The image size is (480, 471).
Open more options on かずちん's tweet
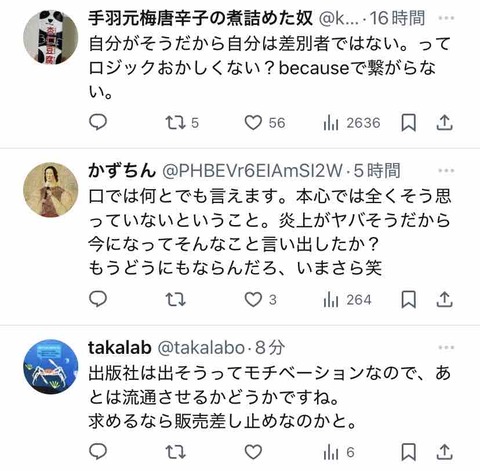click(446, 171)
